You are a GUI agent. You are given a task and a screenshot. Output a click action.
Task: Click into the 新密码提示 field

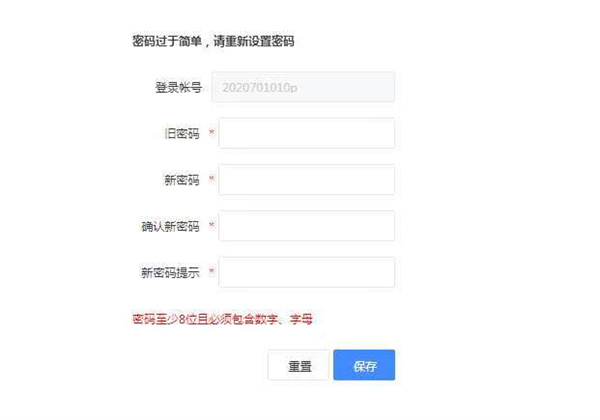[307, 272]
